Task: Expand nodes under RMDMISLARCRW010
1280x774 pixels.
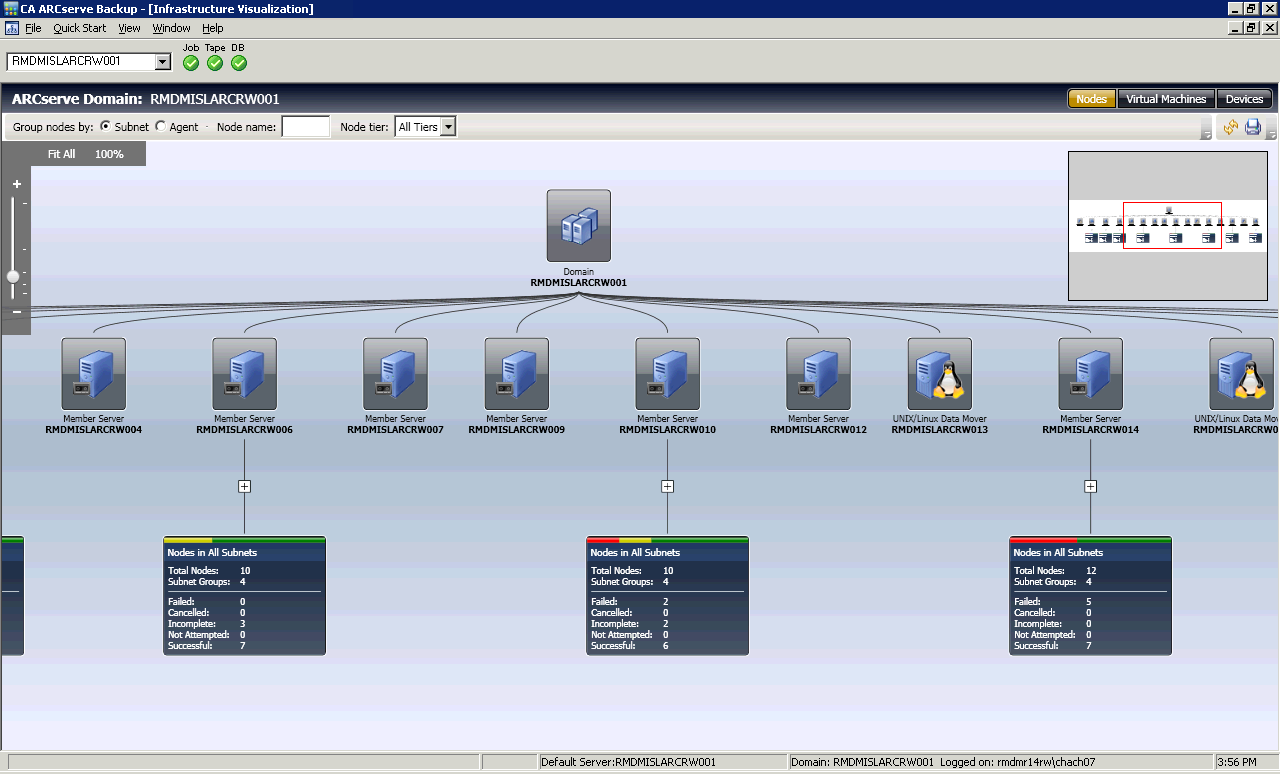Action: (x=667, y=486)
